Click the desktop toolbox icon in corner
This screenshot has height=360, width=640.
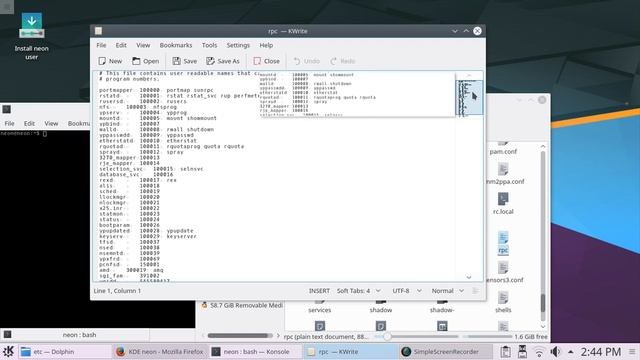[x=7, y=7]
